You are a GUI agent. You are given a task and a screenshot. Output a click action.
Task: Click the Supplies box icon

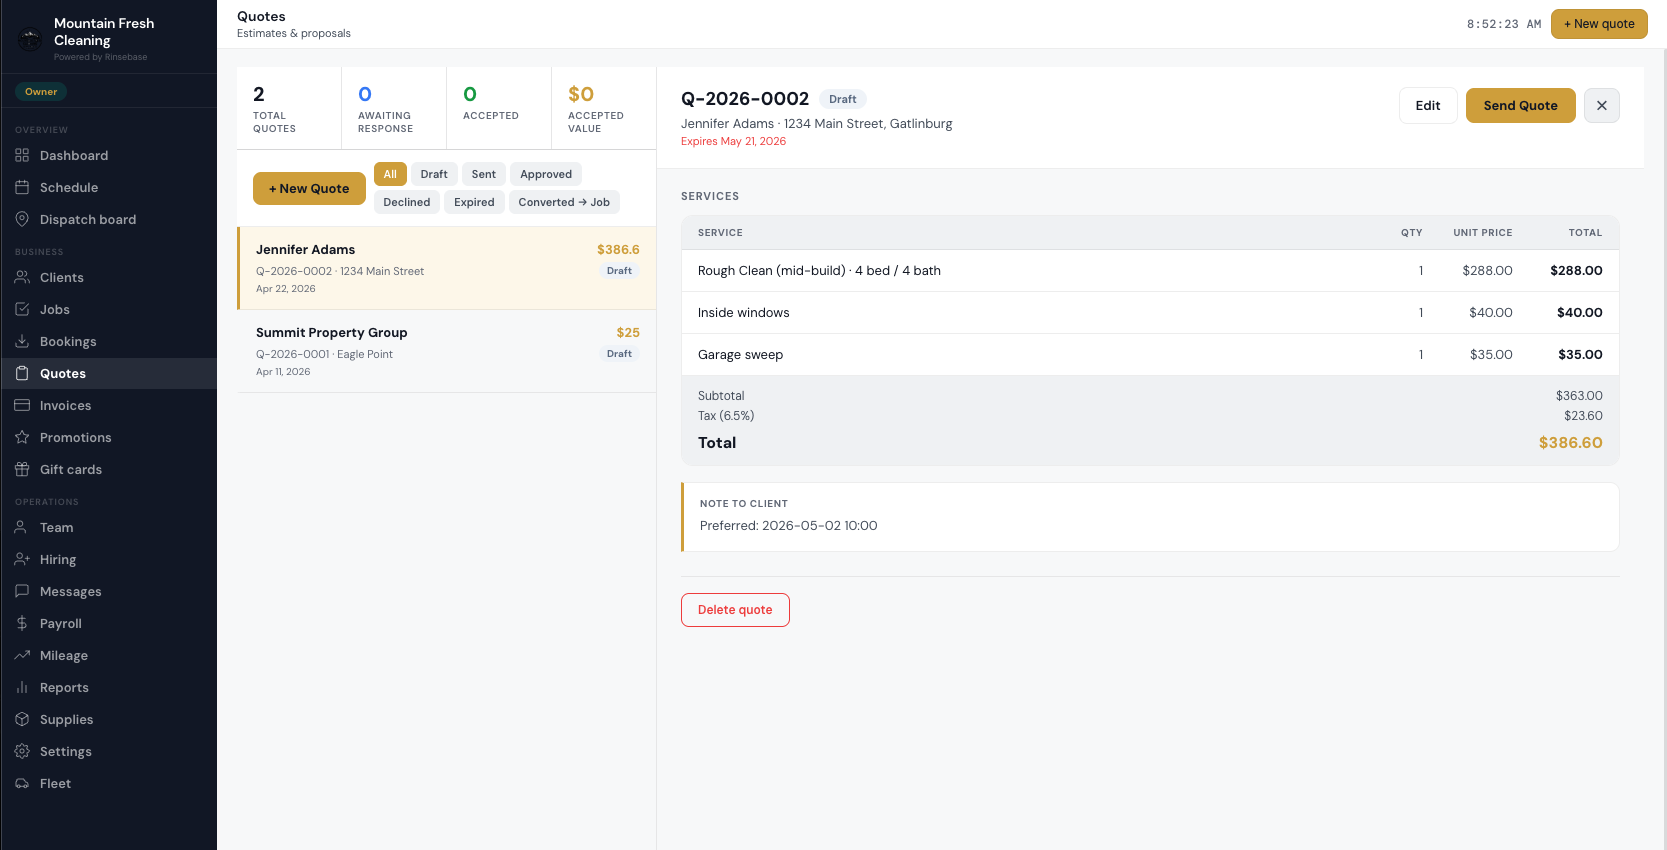pos(22,719)
